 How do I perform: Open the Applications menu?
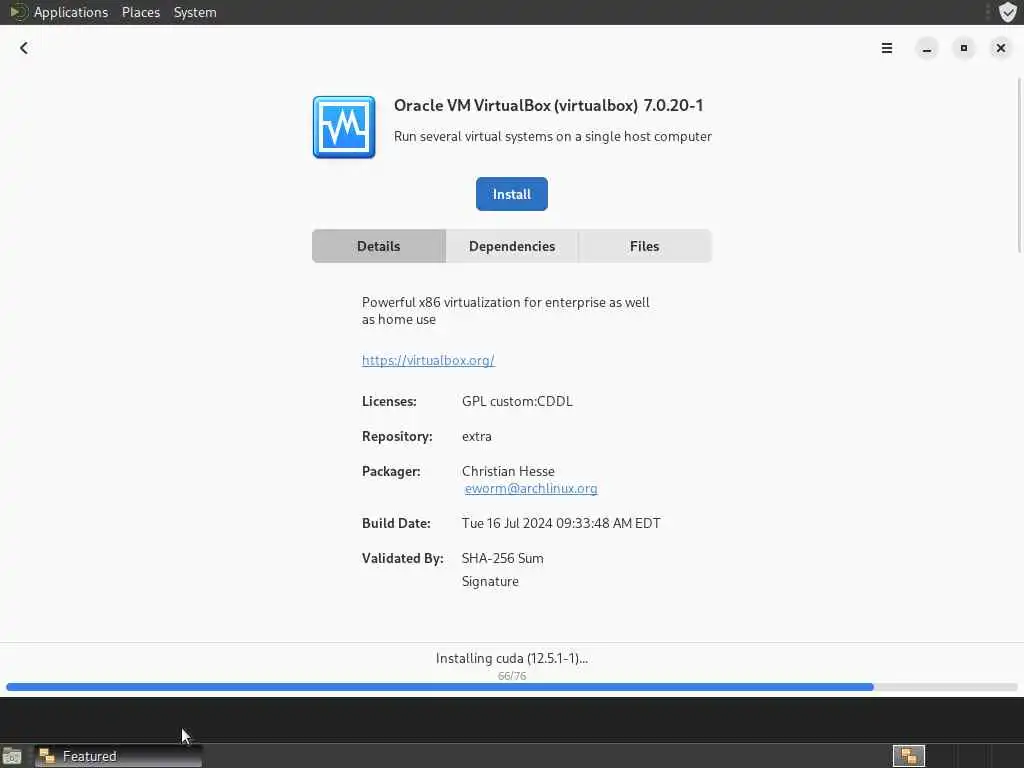[x=71, y=12]
